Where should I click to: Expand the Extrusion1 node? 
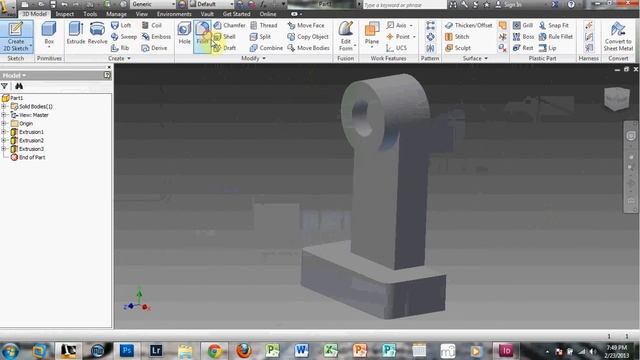click(4, 132)
